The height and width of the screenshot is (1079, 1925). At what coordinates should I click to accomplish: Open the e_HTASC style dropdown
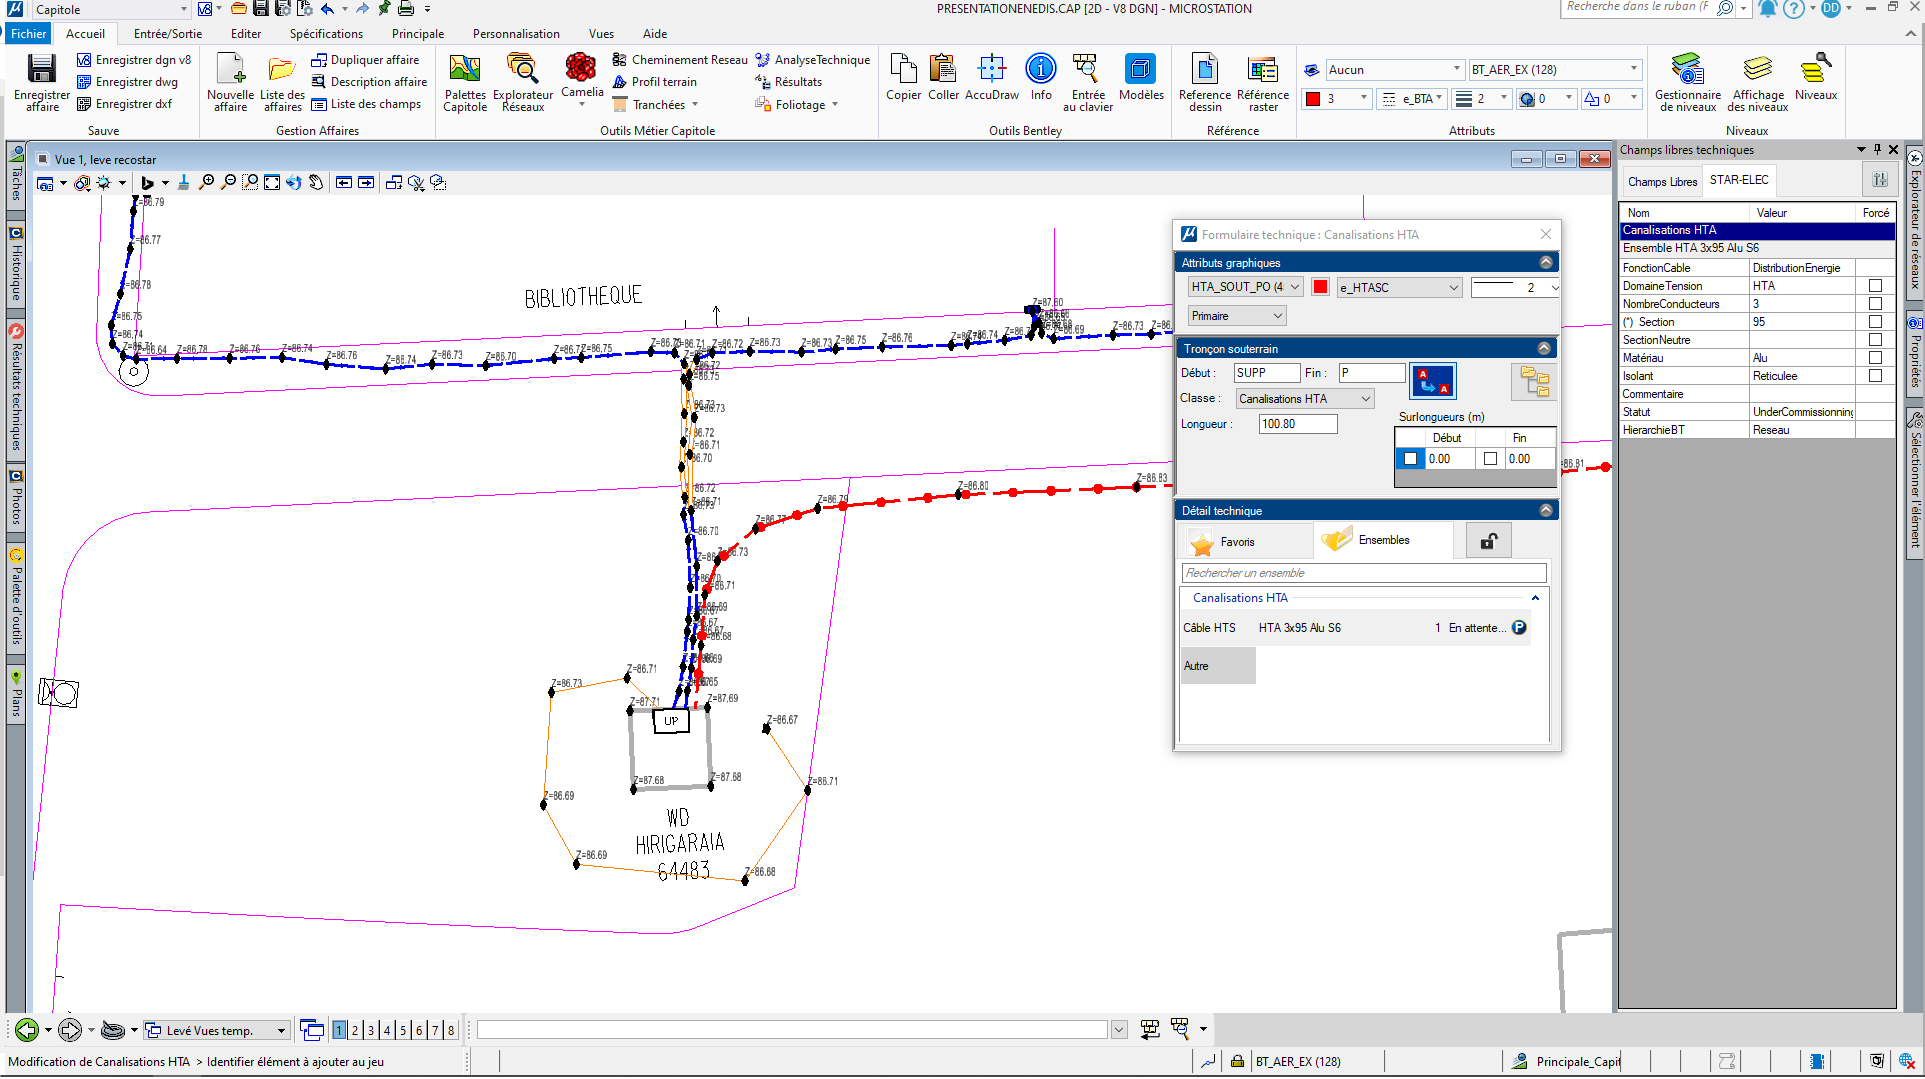point(1399,287)
